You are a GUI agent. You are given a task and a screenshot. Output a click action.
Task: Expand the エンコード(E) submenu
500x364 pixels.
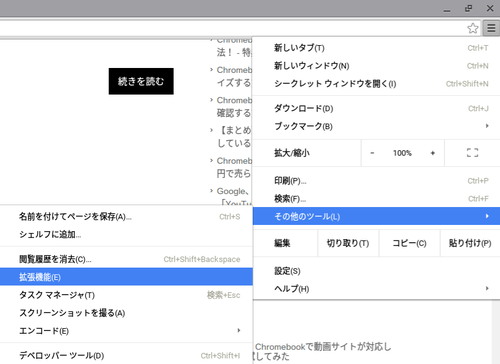(126, 331)
